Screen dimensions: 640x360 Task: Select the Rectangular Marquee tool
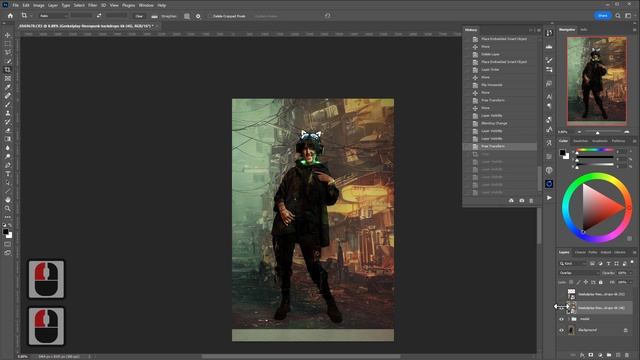pos(8,44)
